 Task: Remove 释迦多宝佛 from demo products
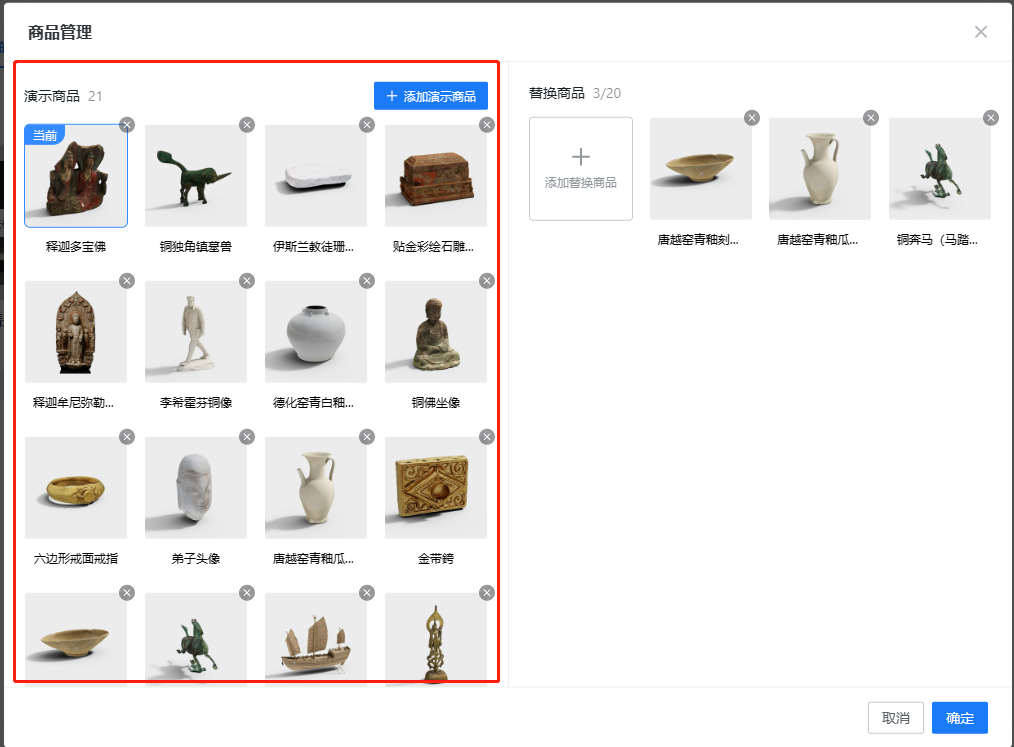pyautogui.click(x=127, y=125)
